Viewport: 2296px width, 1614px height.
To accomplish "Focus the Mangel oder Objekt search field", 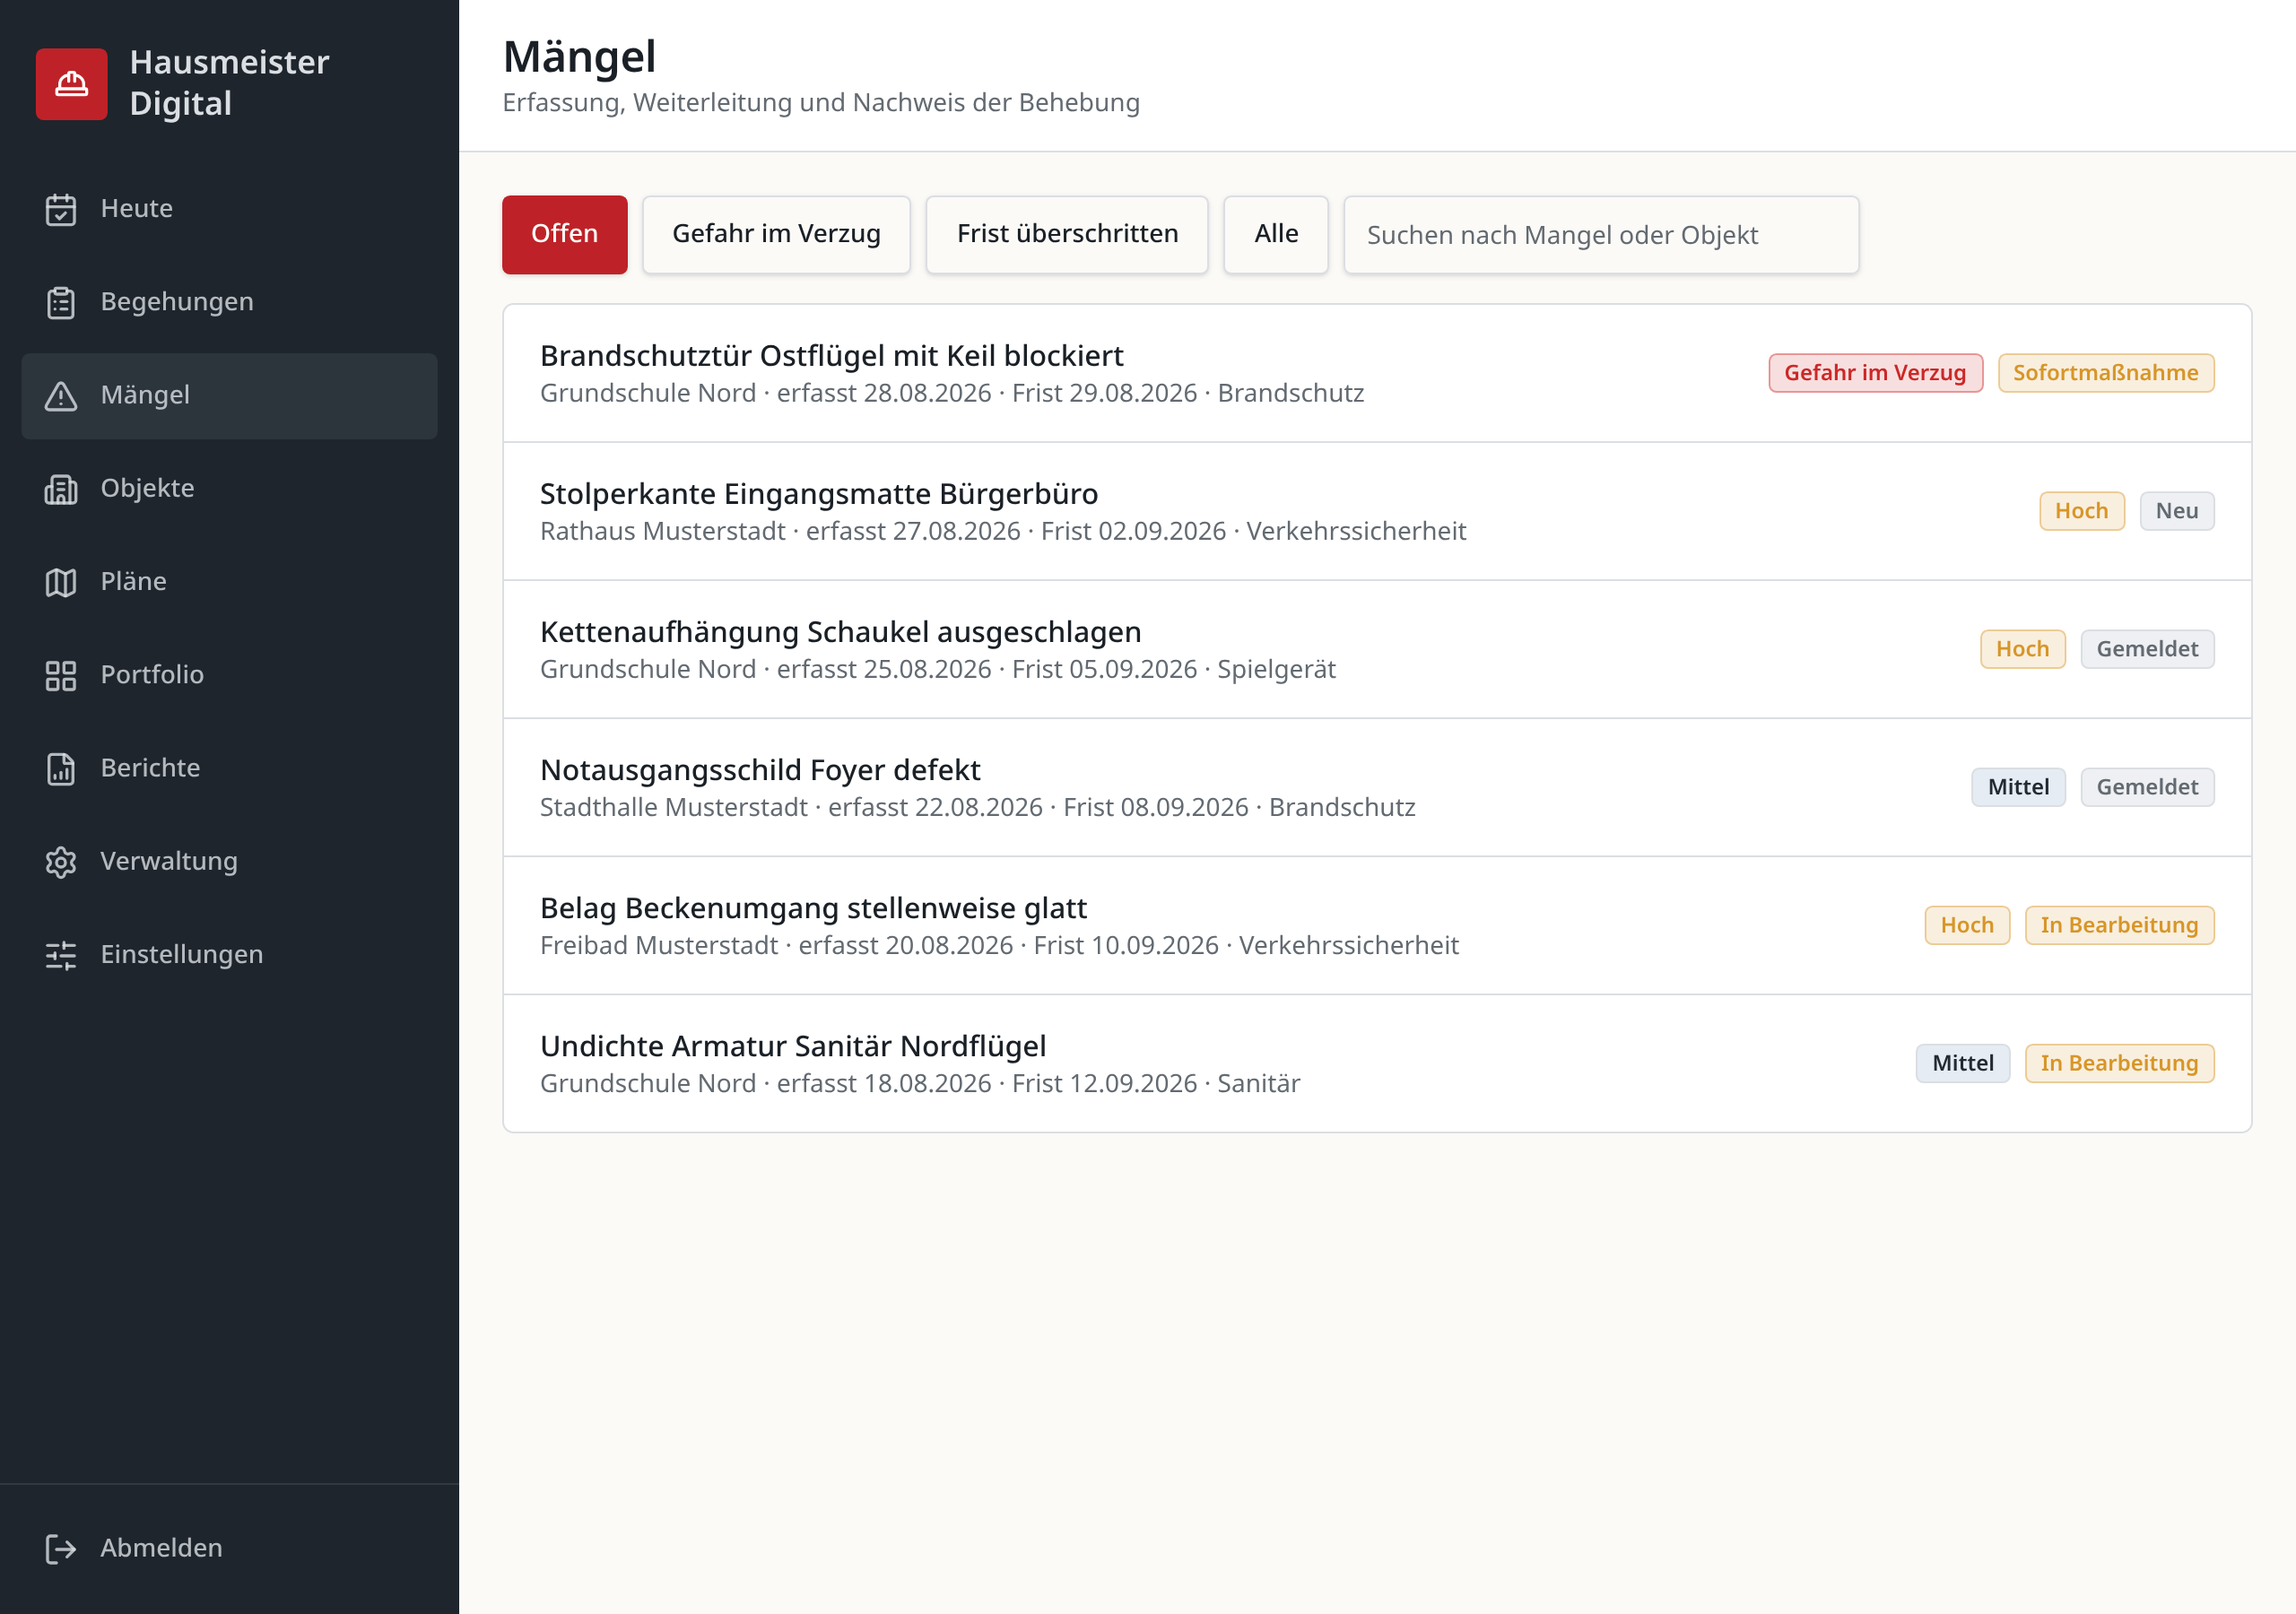I will [x=1600, y=235].
